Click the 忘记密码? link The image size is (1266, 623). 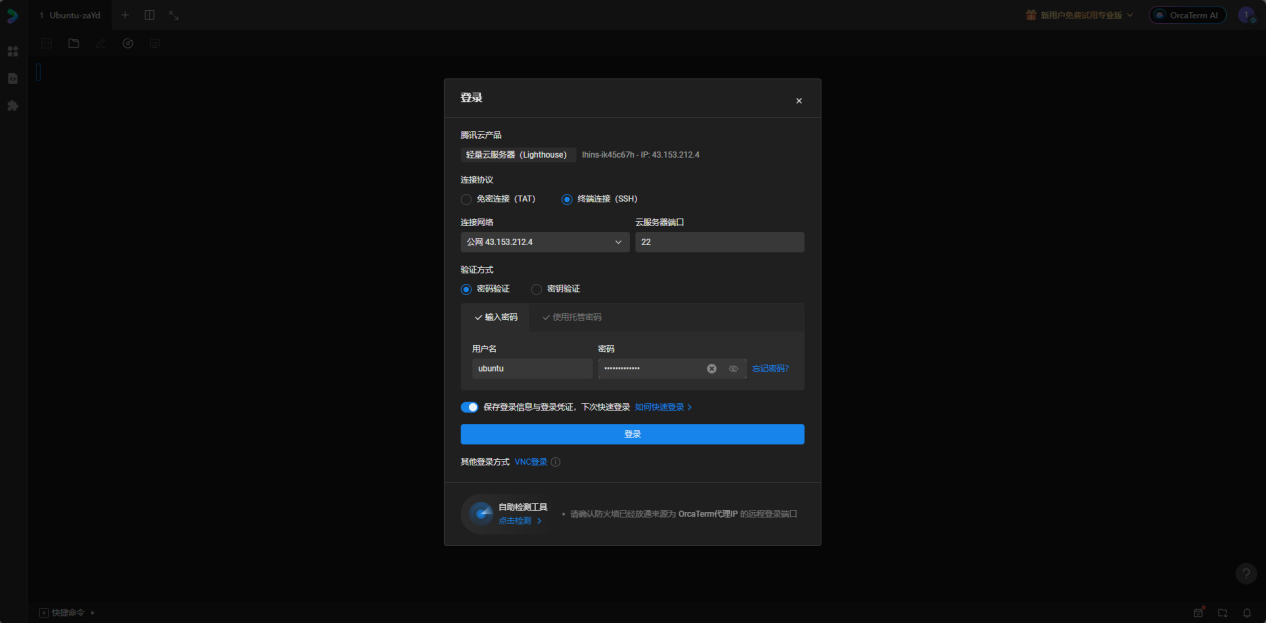[770, 369]
